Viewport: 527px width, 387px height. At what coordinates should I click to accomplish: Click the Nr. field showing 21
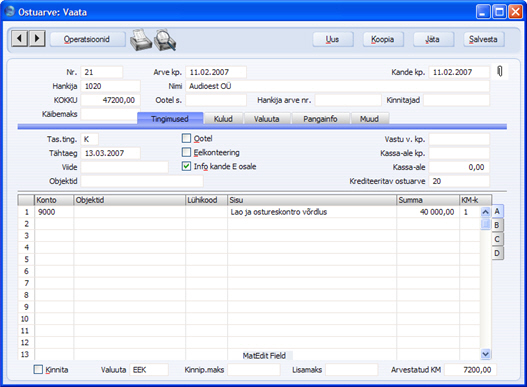click(x=102, y=72)
